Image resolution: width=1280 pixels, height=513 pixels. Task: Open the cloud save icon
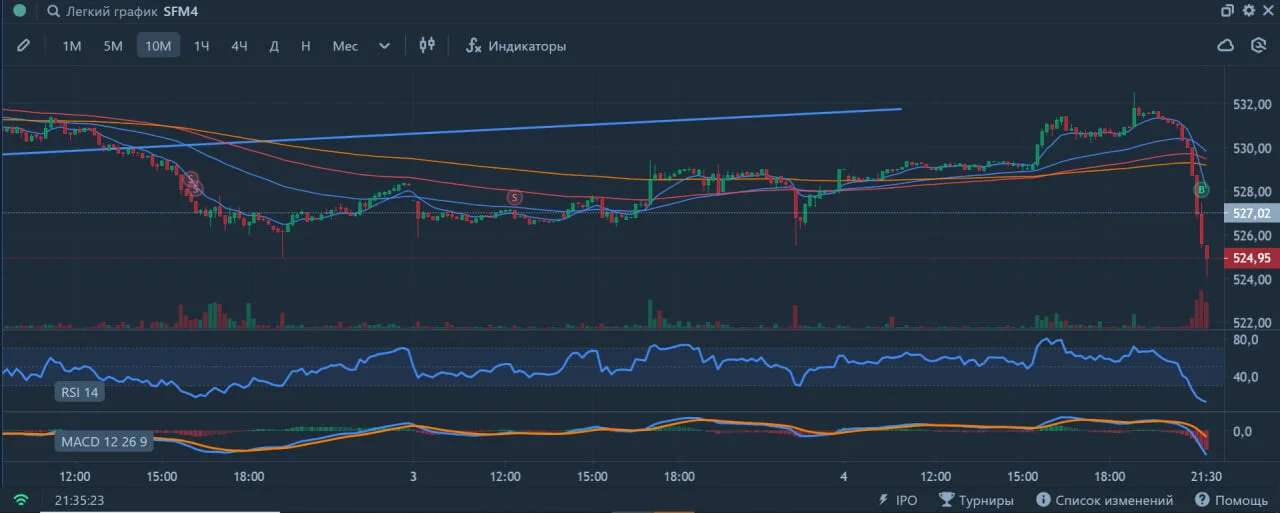[1225, 45]
